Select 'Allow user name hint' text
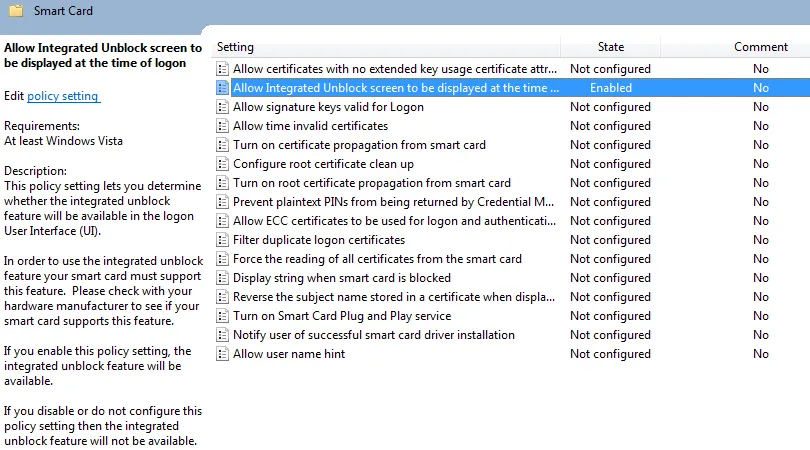 [289, 354]
